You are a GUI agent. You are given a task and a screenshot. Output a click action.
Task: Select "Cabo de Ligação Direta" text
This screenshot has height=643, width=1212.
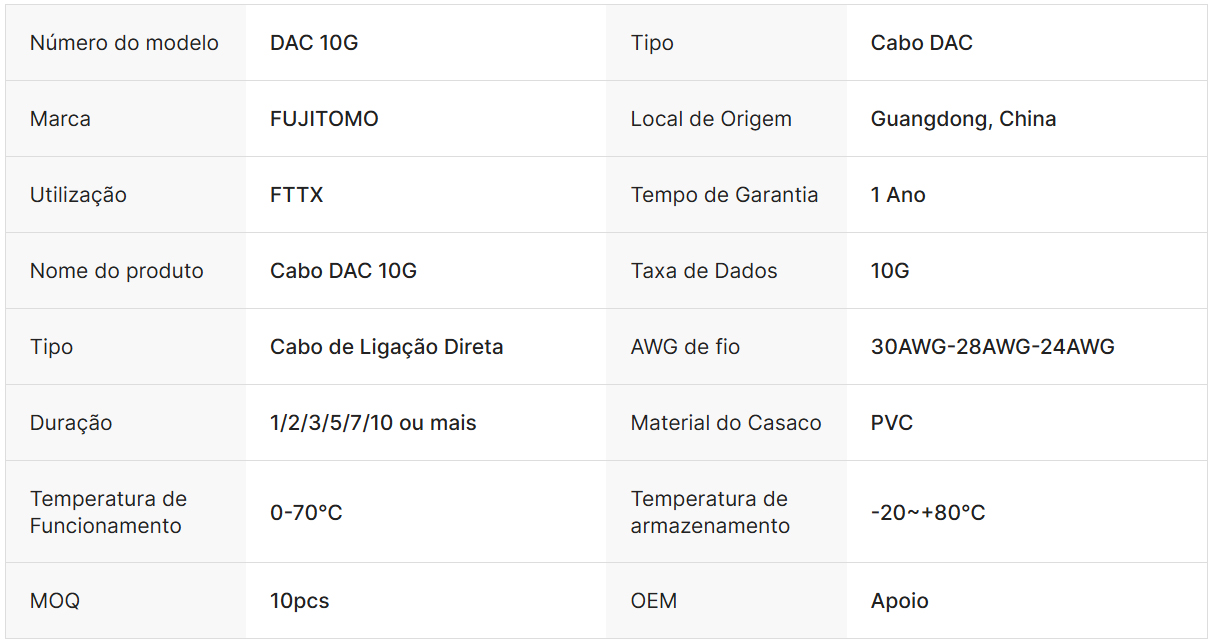pyautogui.click(x=386, y=347)
